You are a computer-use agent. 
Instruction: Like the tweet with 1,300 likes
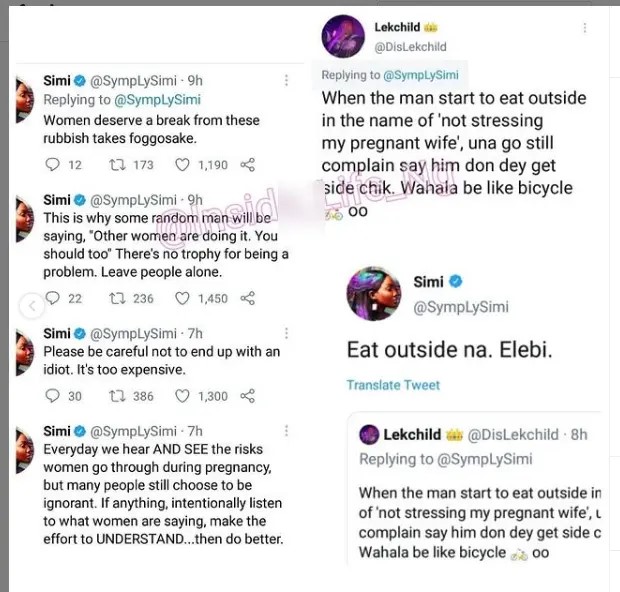[x=182, y=396]
